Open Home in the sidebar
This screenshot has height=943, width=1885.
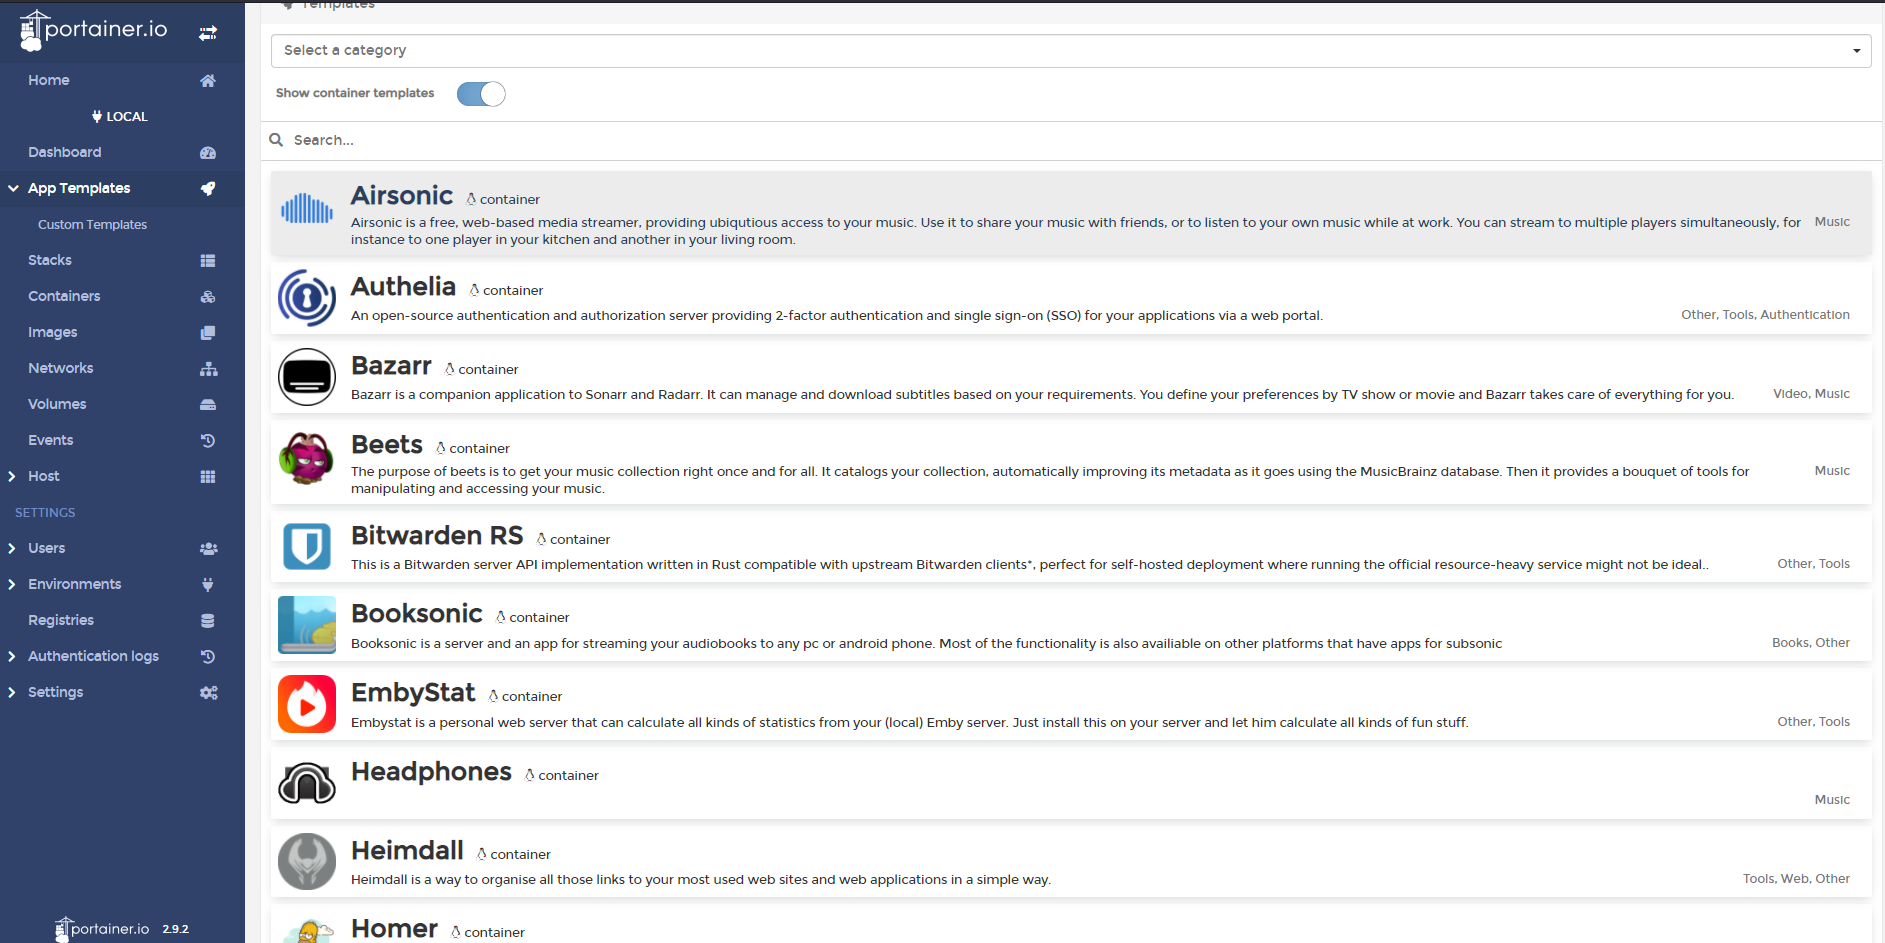pos(49,80)
